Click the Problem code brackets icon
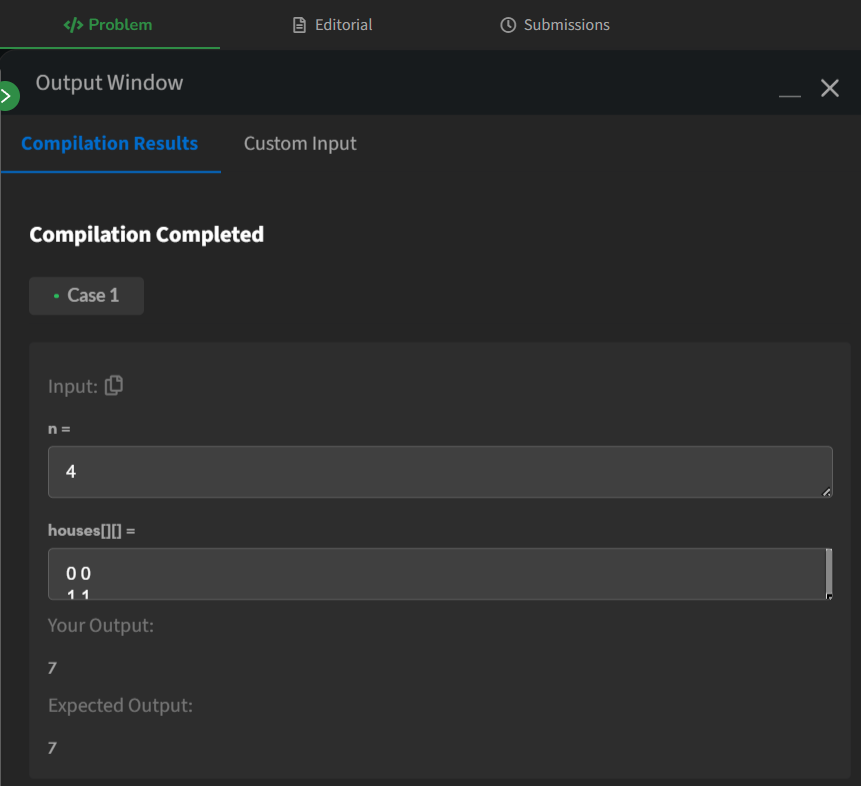 [73, 25]
